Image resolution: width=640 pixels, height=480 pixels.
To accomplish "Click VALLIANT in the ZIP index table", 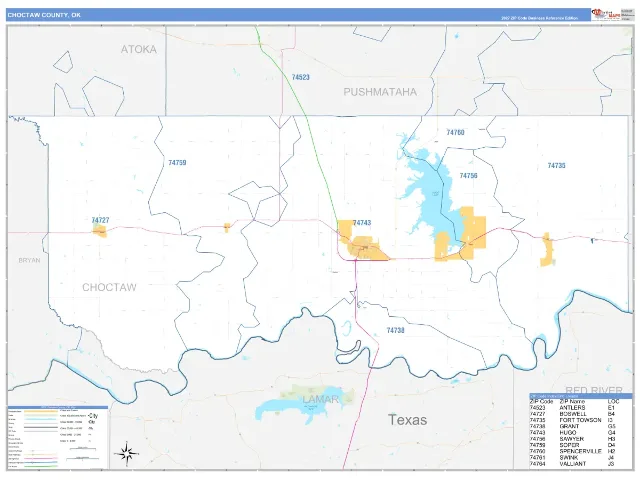I will (x=573, y=464).
